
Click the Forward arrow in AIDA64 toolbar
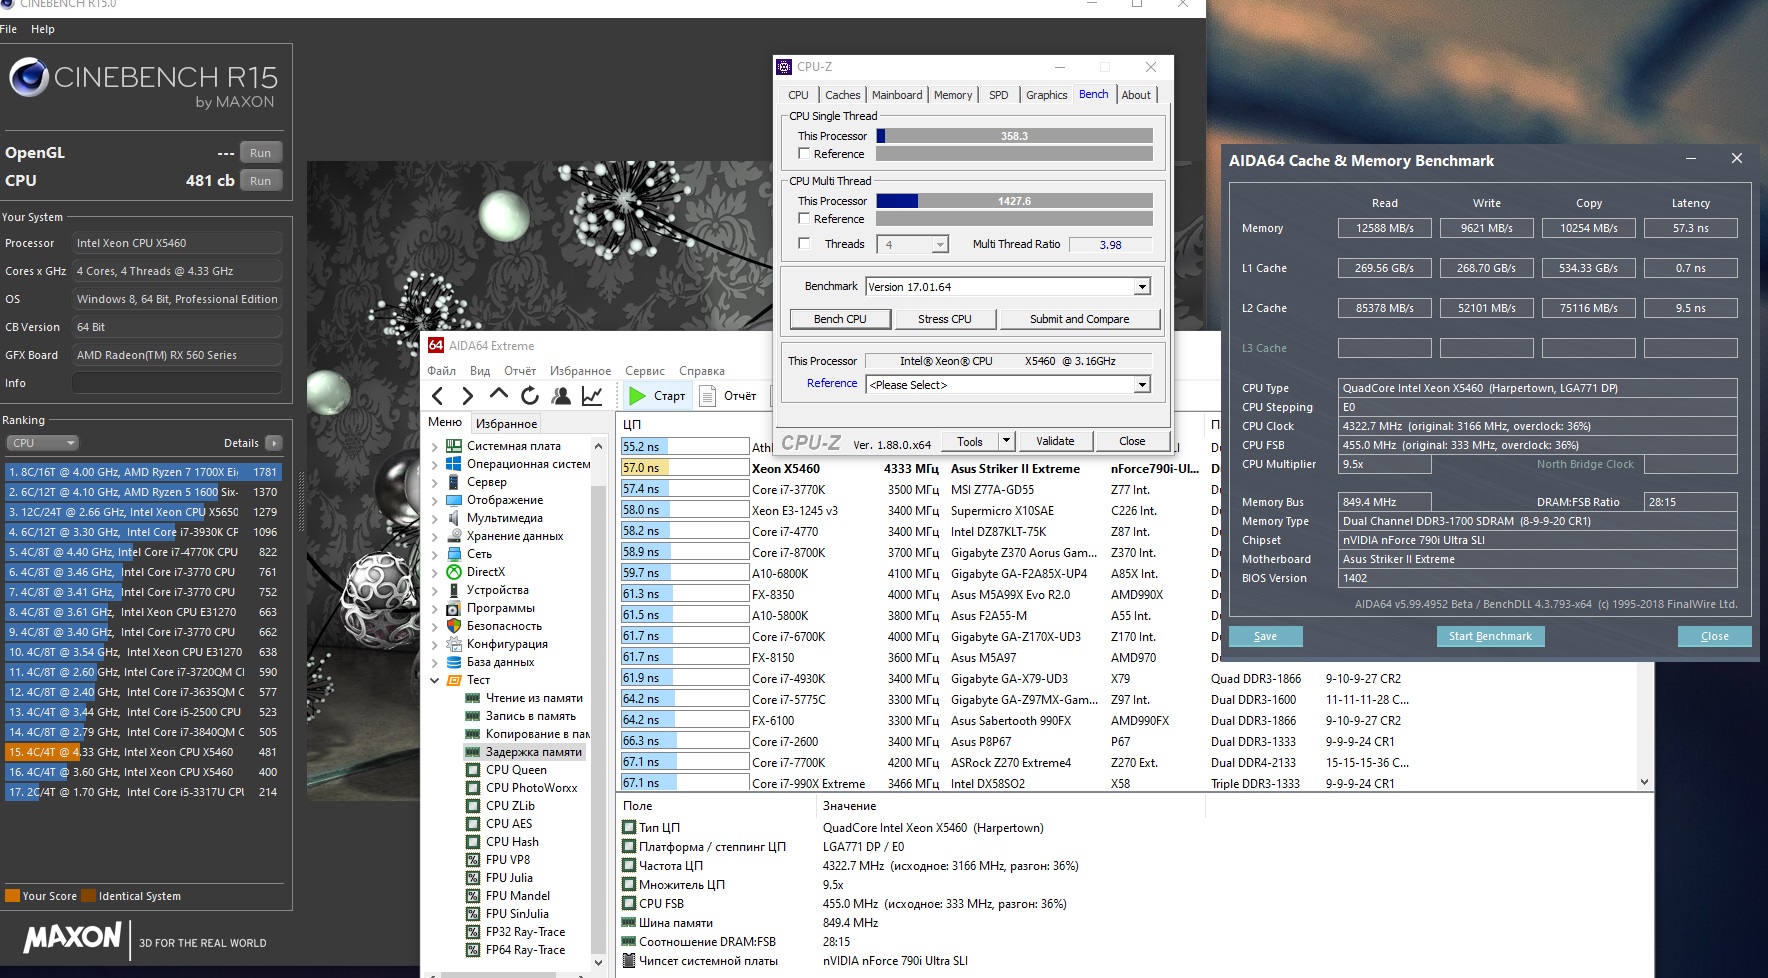467,396
